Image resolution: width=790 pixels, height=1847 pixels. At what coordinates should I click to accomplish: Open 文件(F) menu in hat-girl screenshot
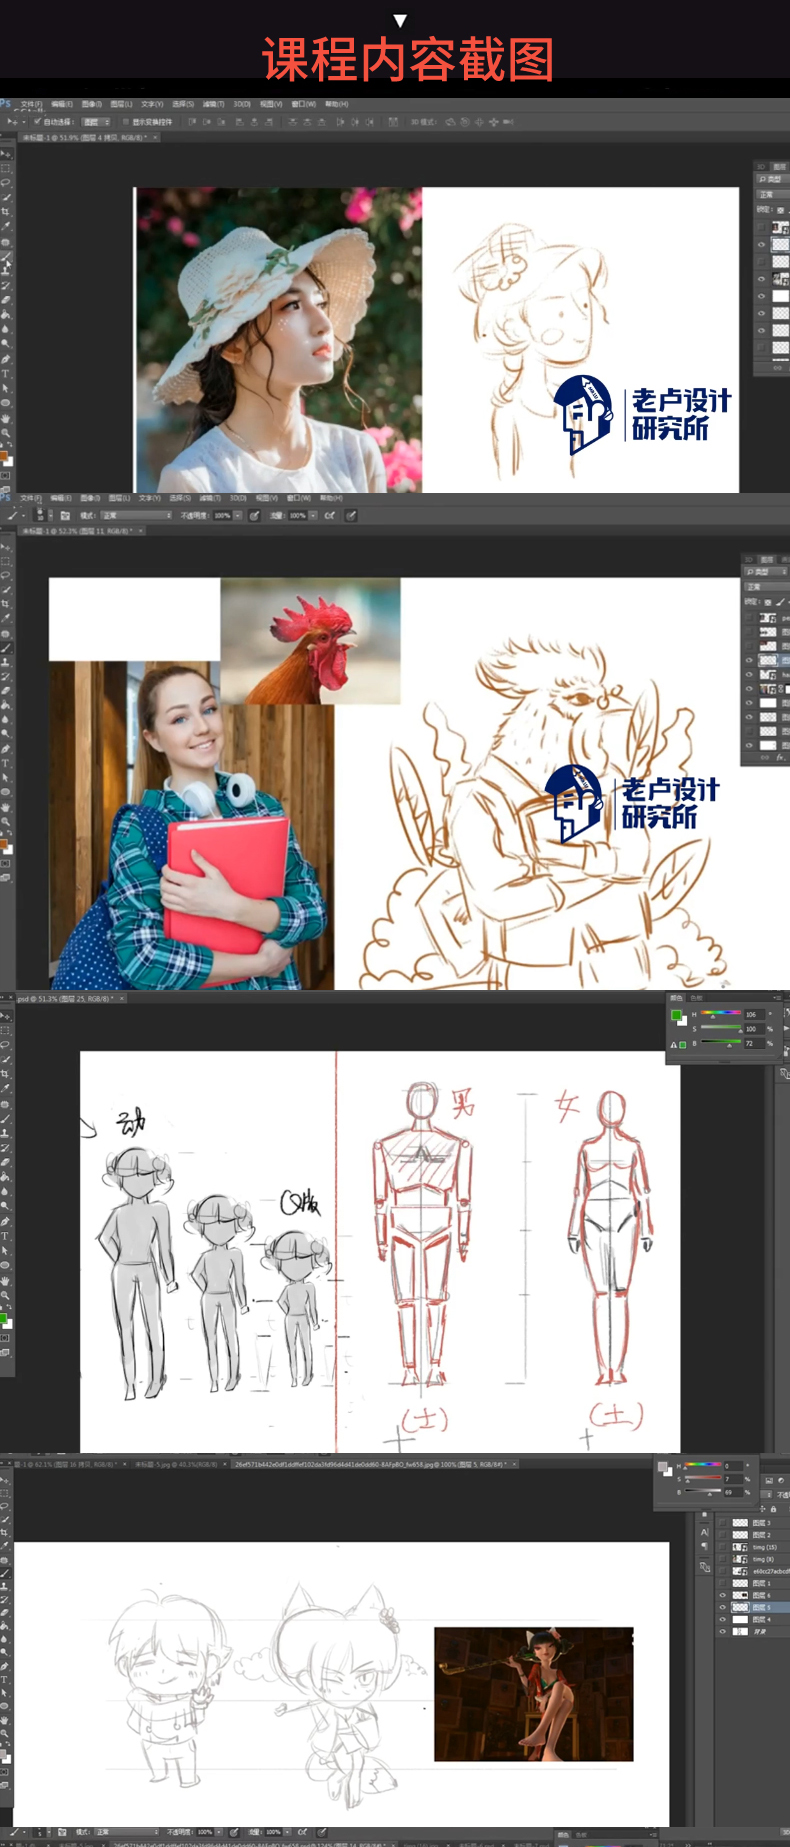click(32, 104)
